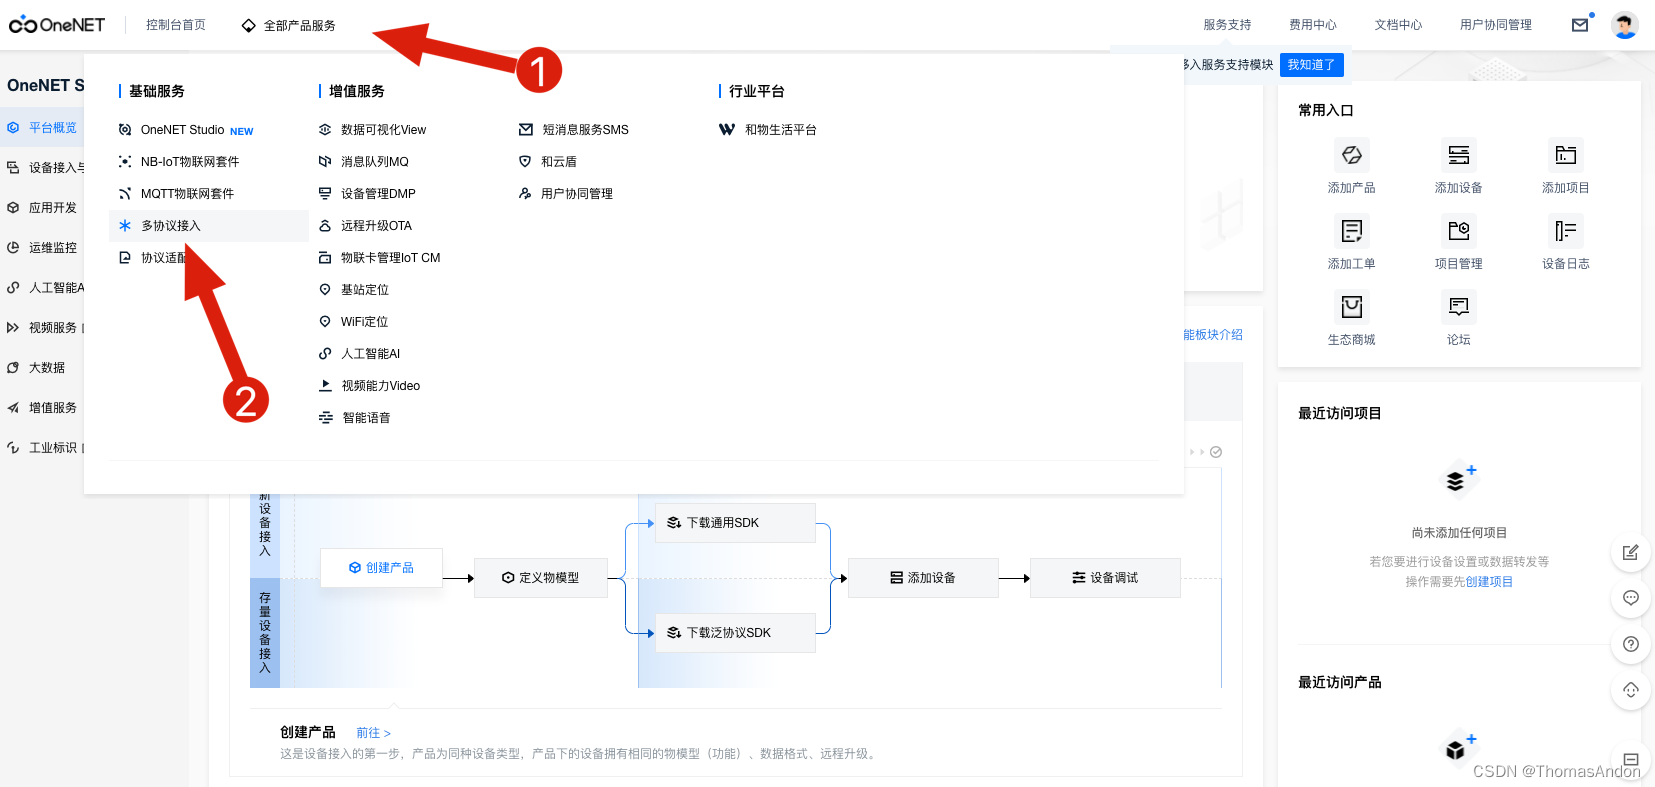1655x787 pixels.
Task: Click the floating help question icon
Action: (1630, 644)
